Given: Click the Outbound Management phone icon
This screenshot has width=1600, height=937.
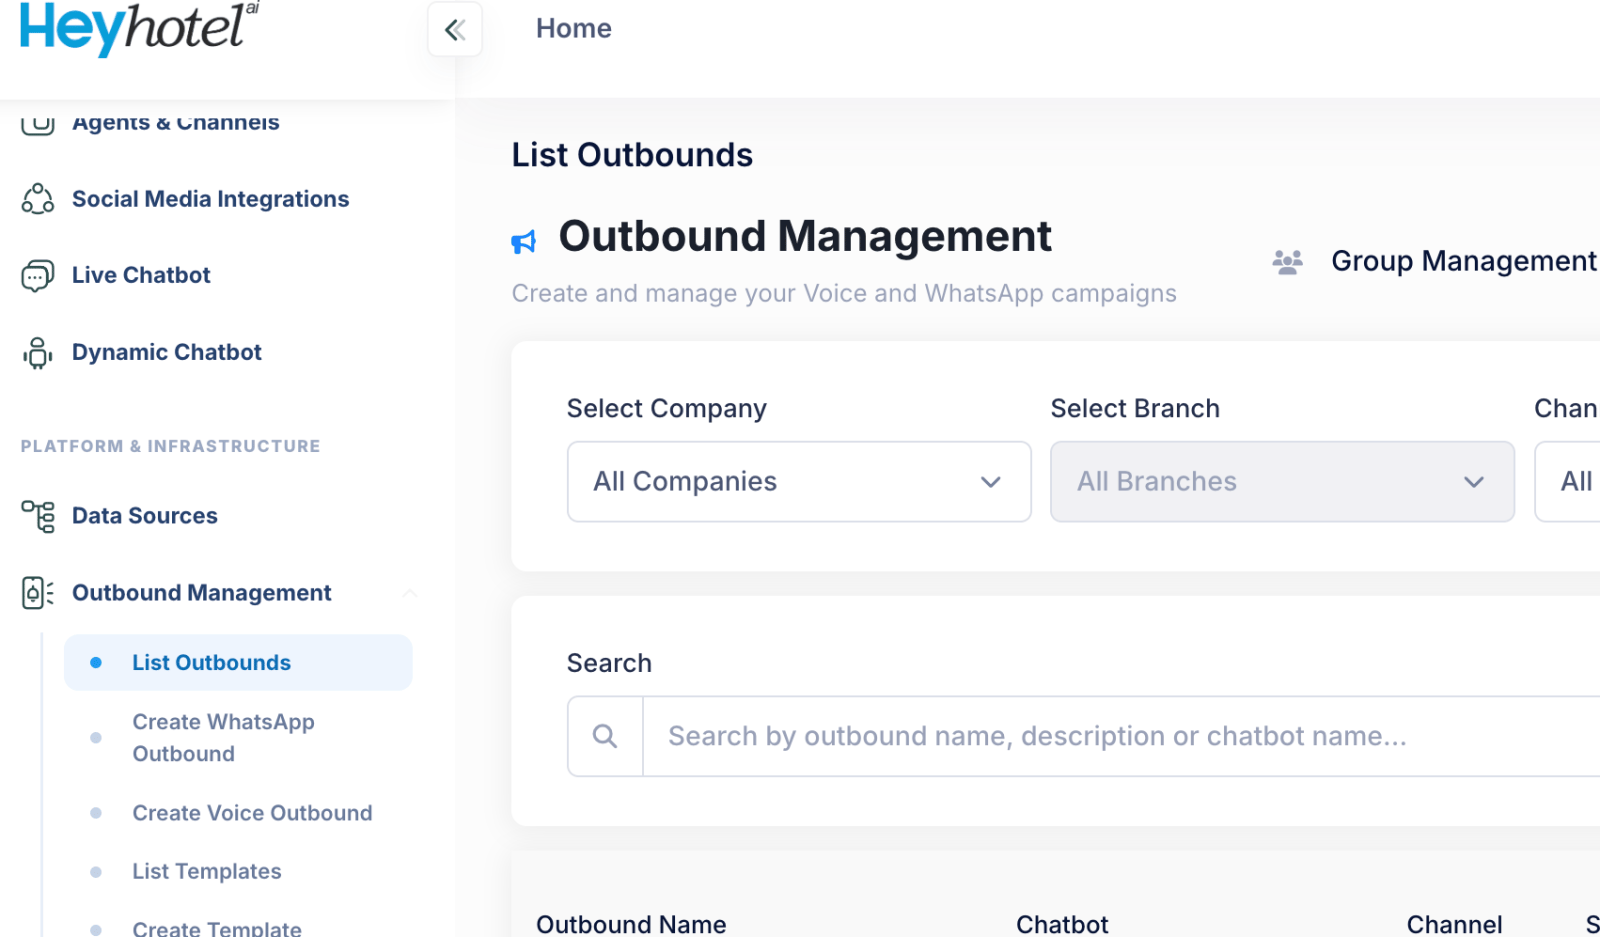Looking at the screenshot, I should 38,593.
